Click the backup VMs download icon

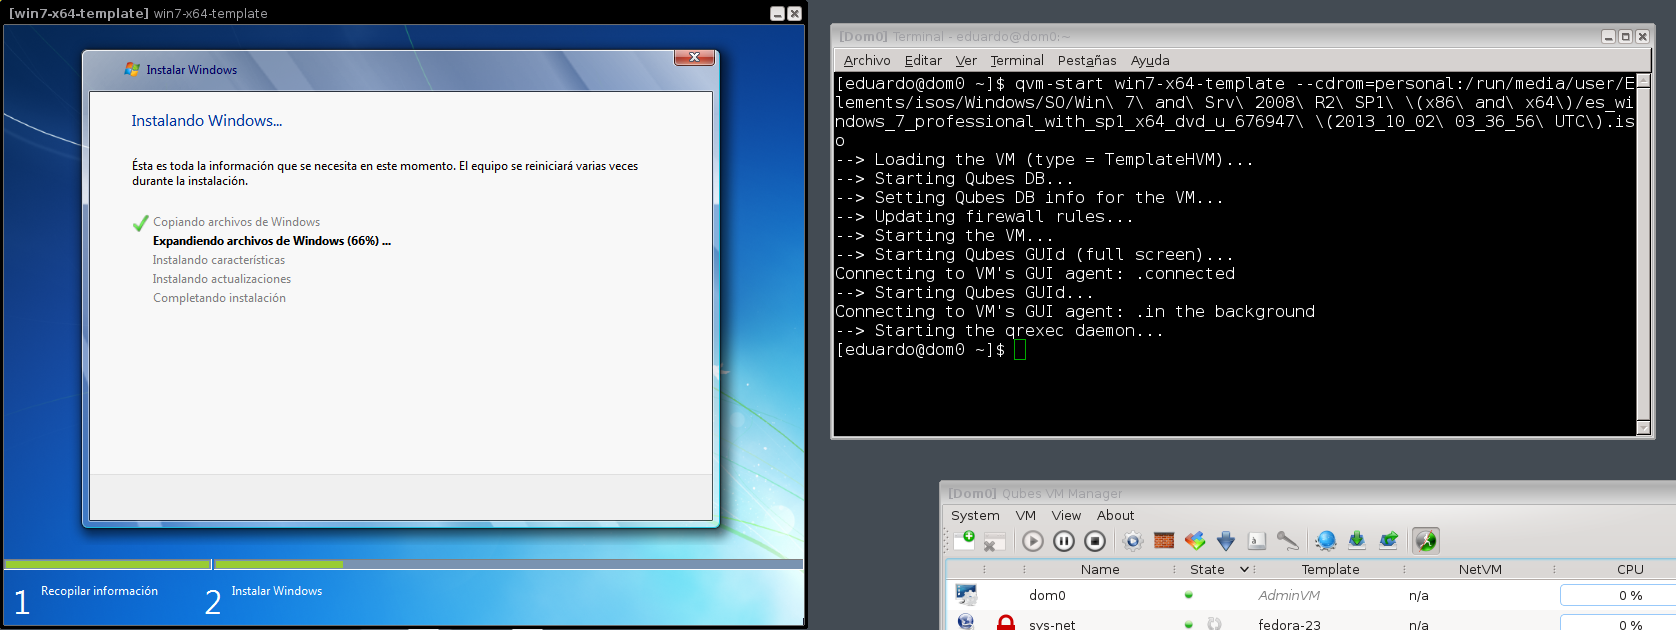[1357, 541]
